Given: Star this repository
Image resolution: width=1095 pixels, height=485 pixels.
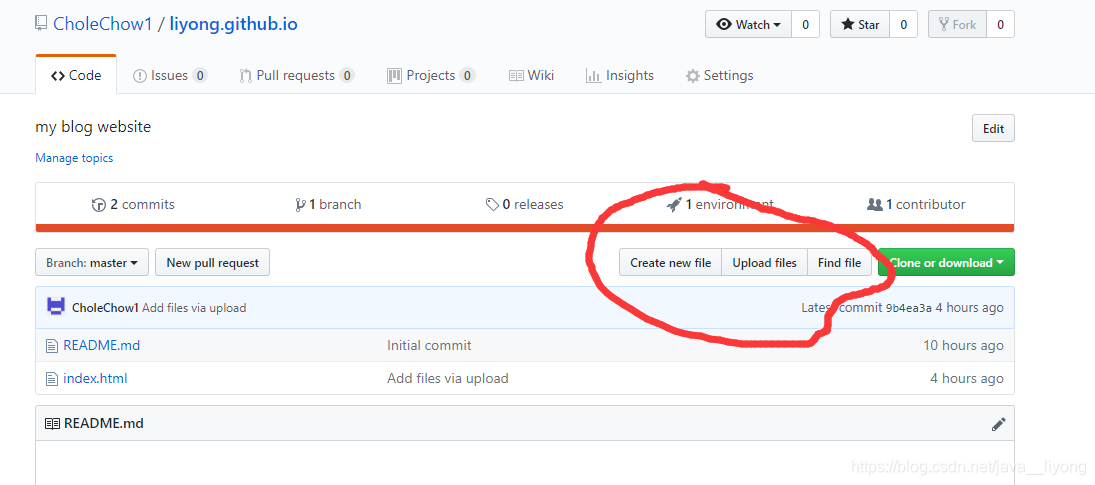Looking at the screenshot, I should tap(860, 24).
